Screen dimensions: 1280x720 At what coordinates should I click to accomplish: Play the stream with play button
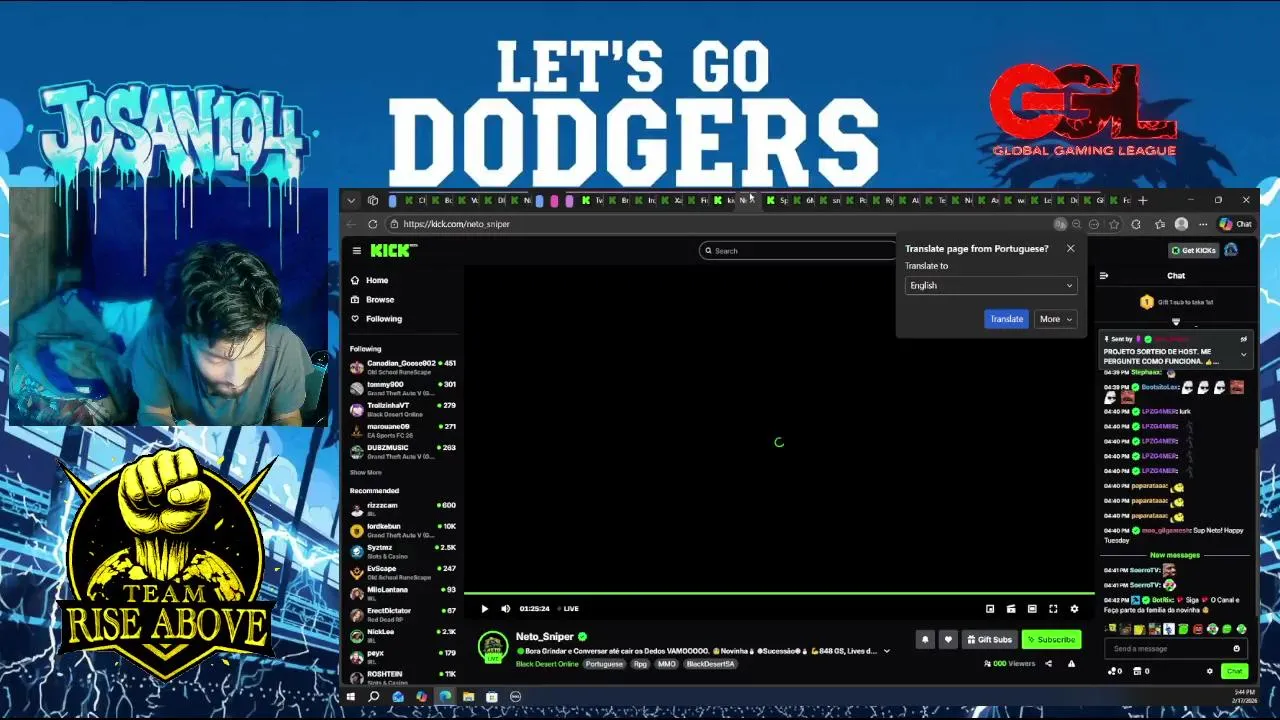tap(484, 608)
